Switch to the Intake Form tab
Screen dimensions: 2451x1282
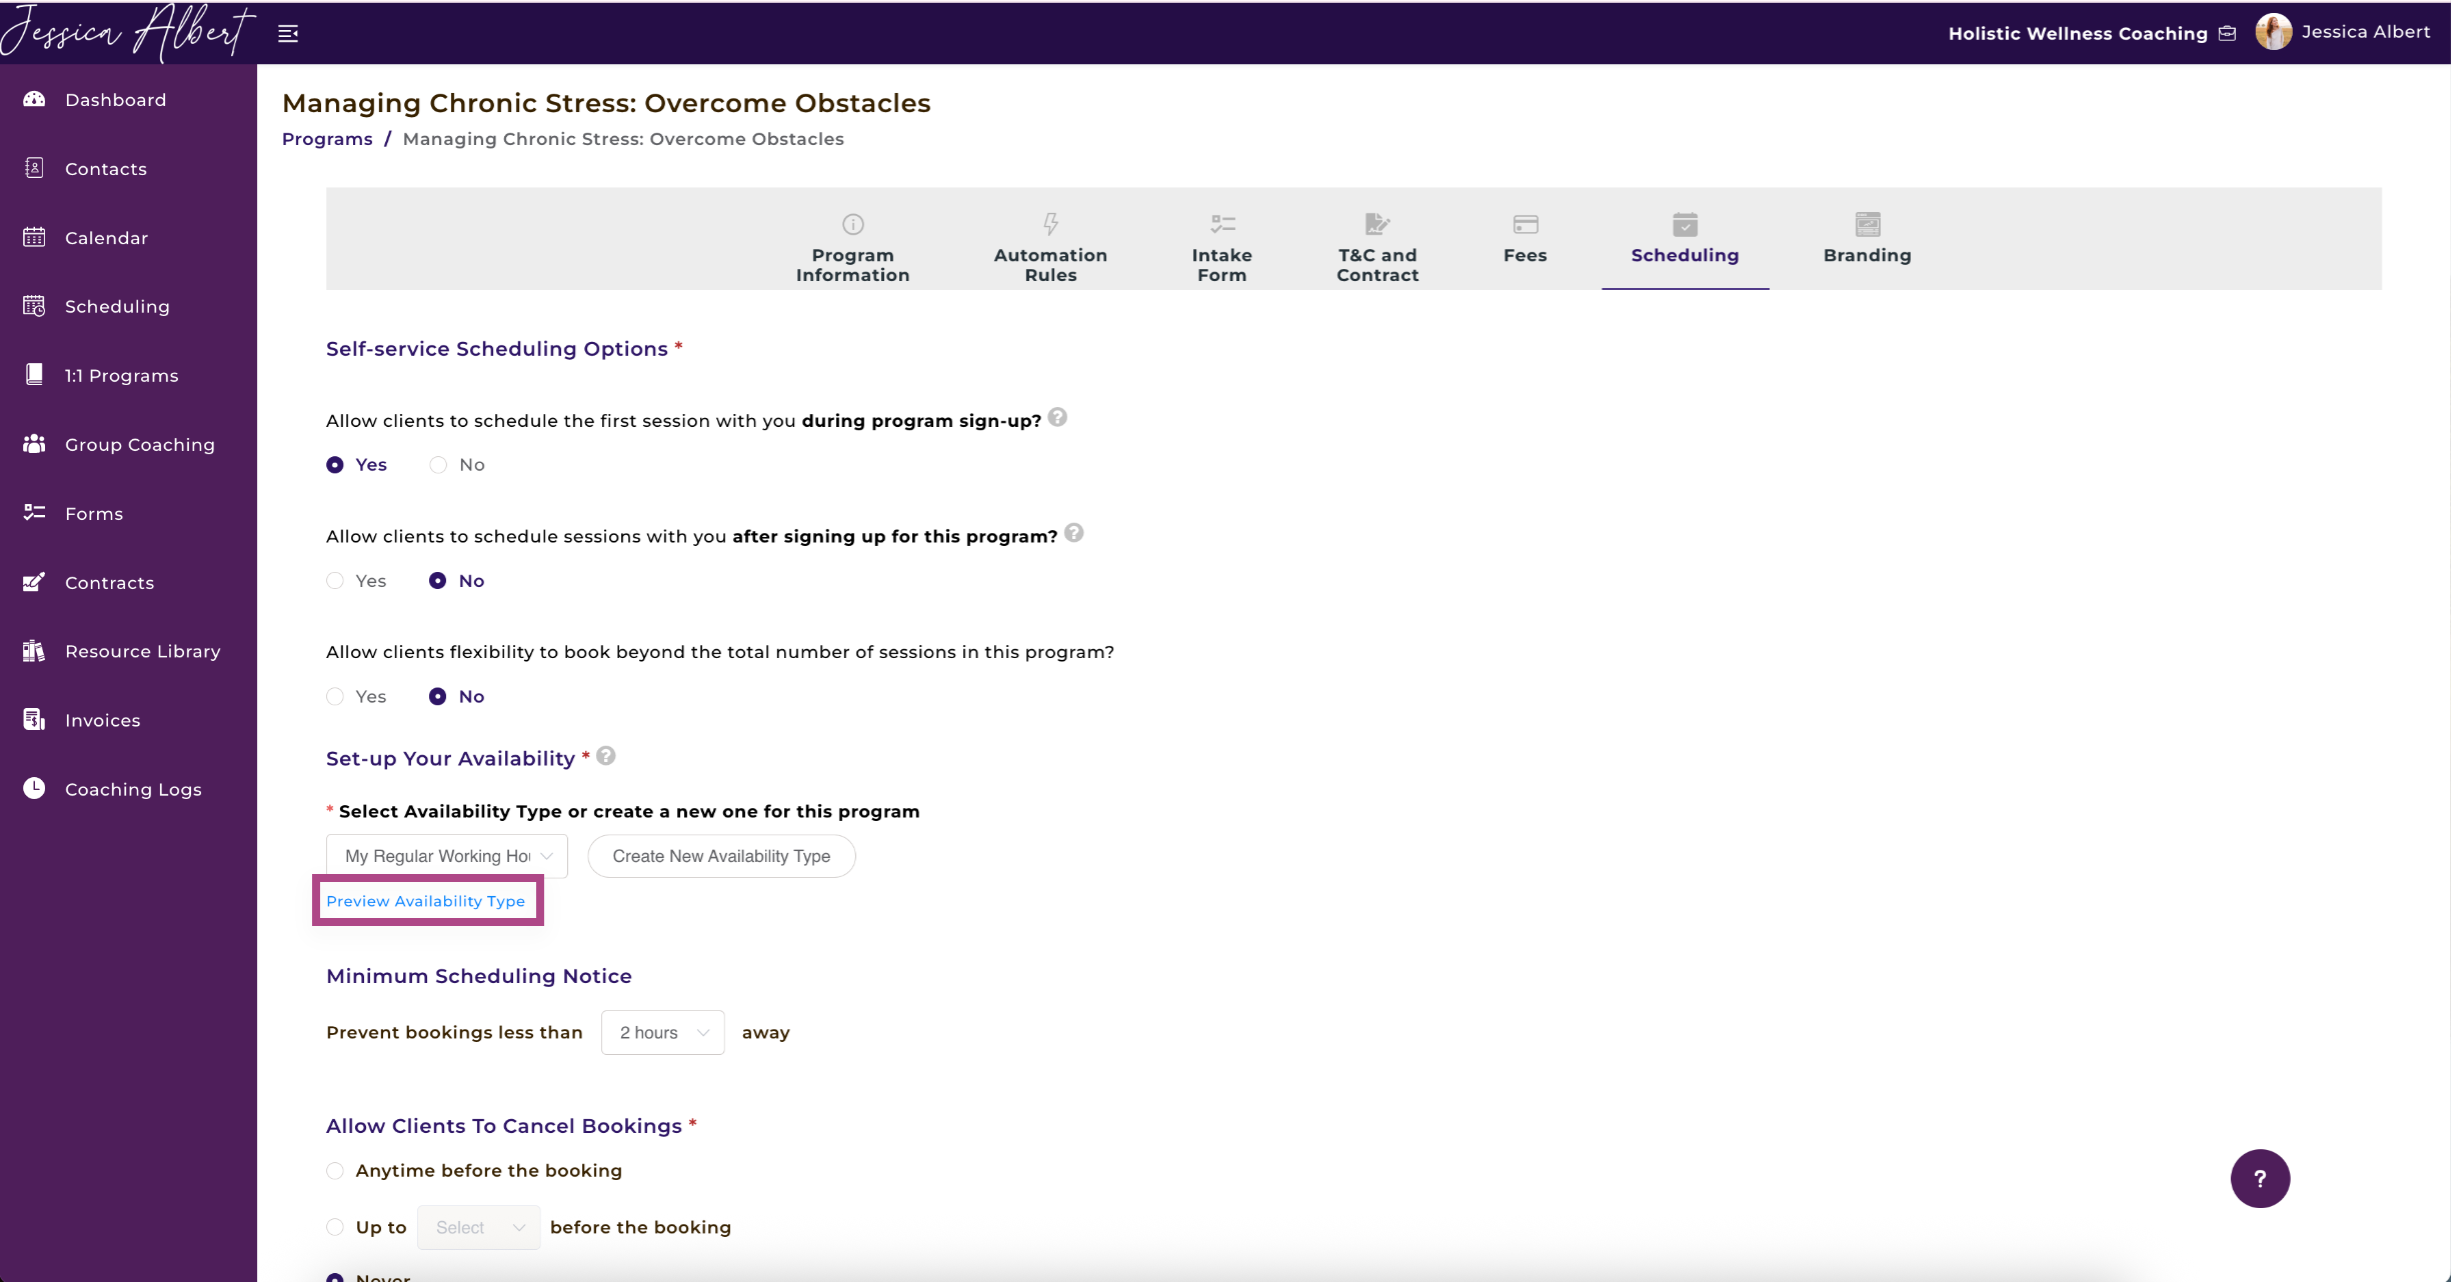[1222, 248]
